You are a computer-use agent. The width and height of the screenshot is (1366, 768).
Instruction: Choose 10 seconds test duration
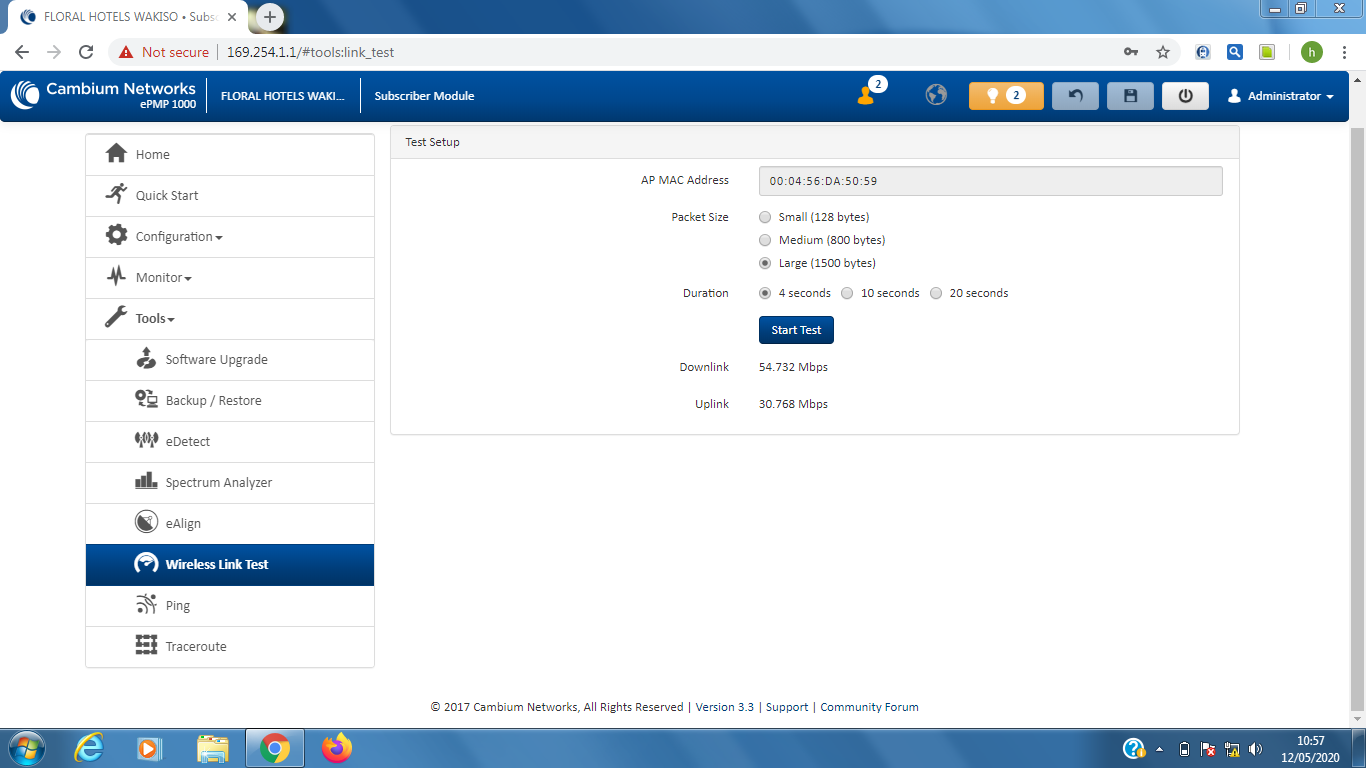point(847,294)
